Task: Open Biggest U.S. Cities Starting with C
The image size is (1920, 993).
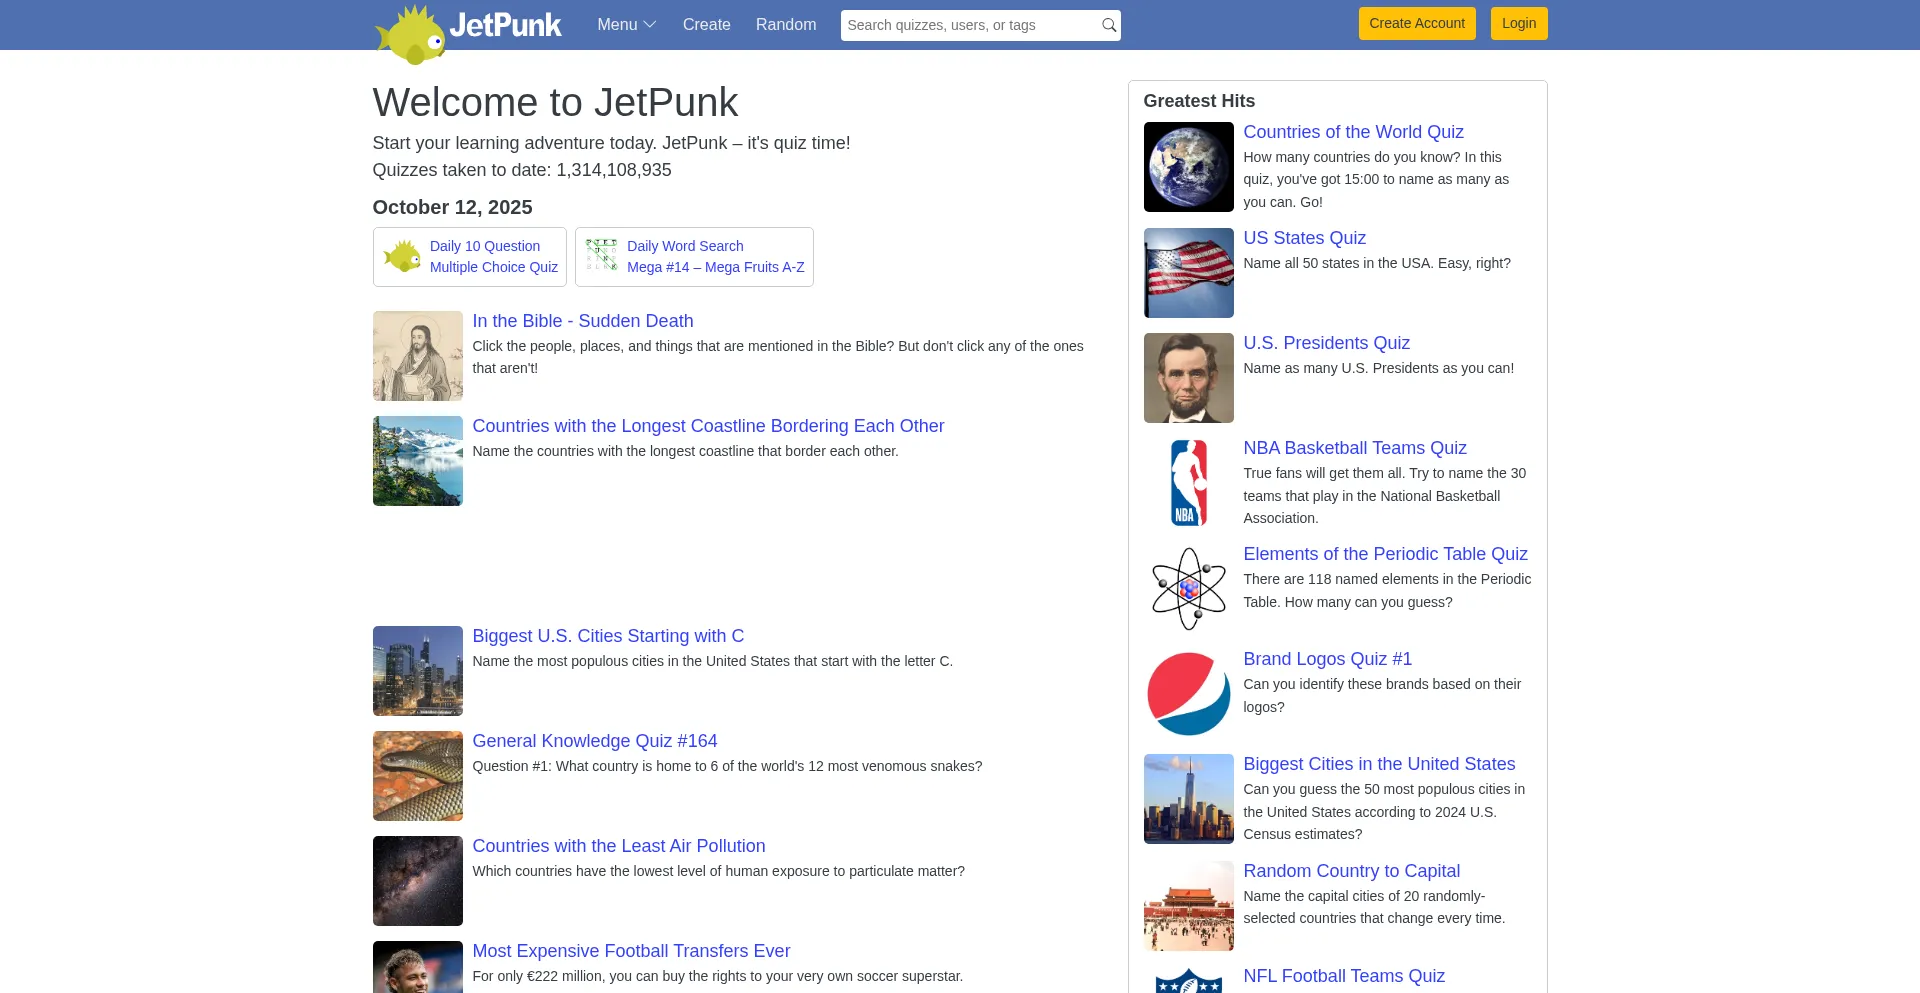Action: (607, 636)
